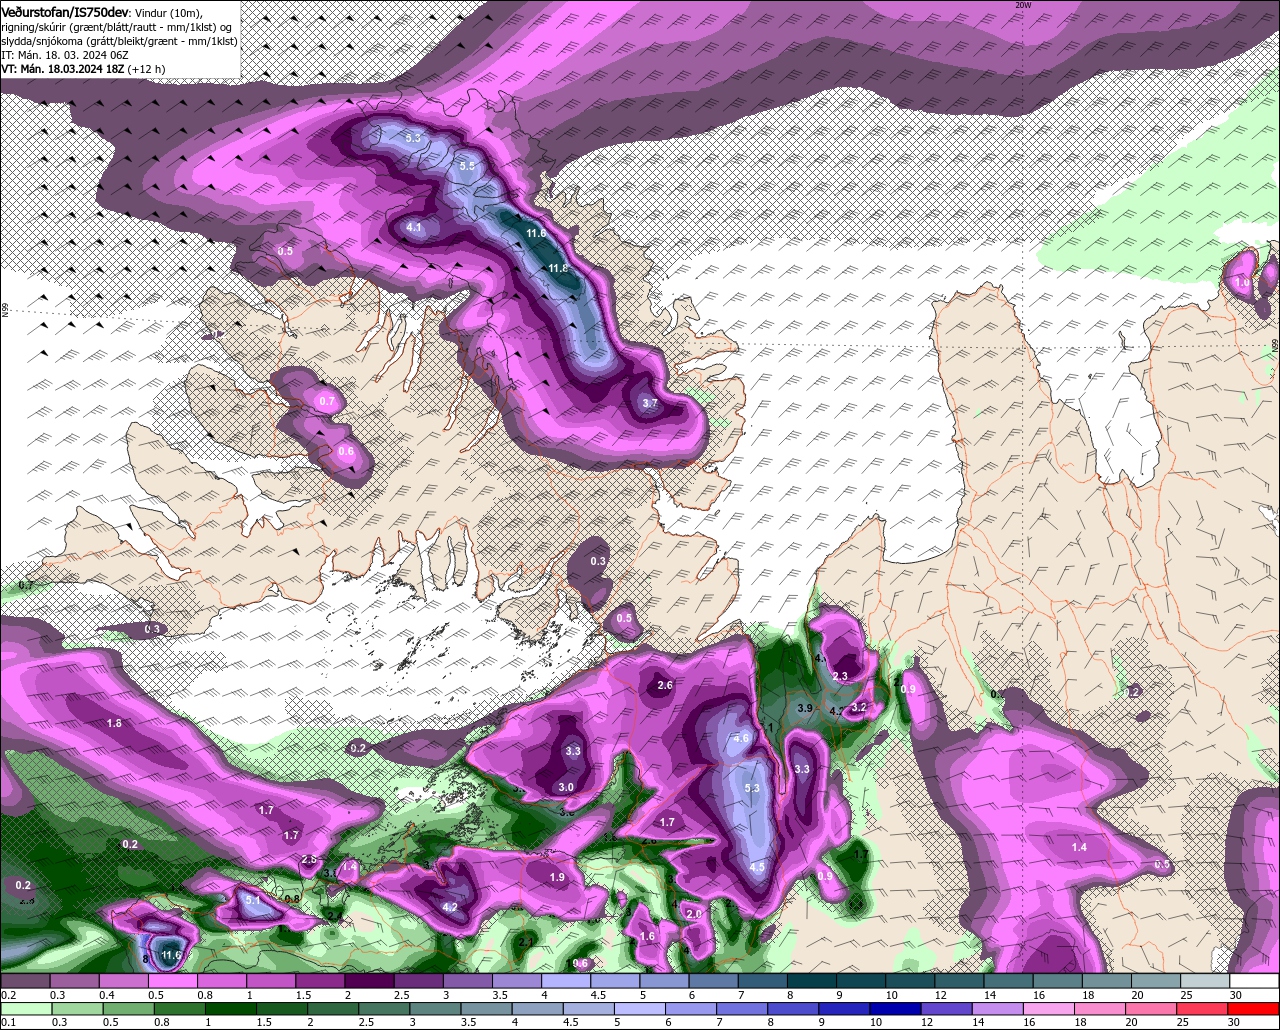
Task: Click the 3.2 value label on the map
Action: 859,707
